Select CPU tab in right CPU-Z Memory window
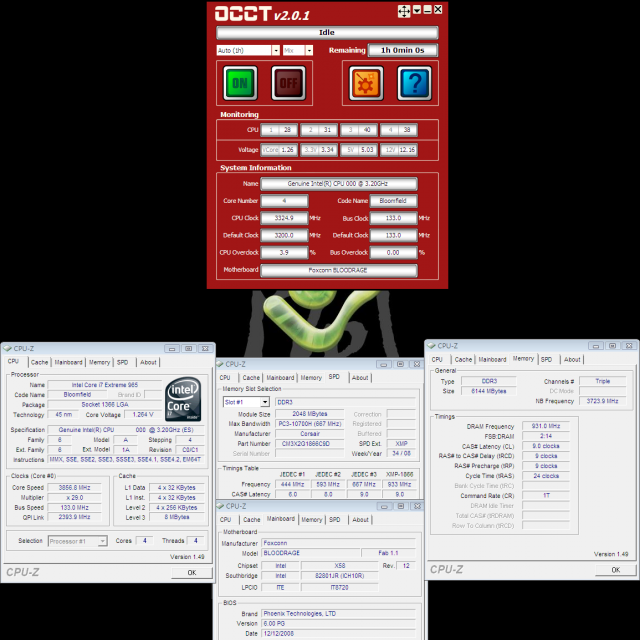Viewport: 640px width, 640px height. click(x=437, y=359)
